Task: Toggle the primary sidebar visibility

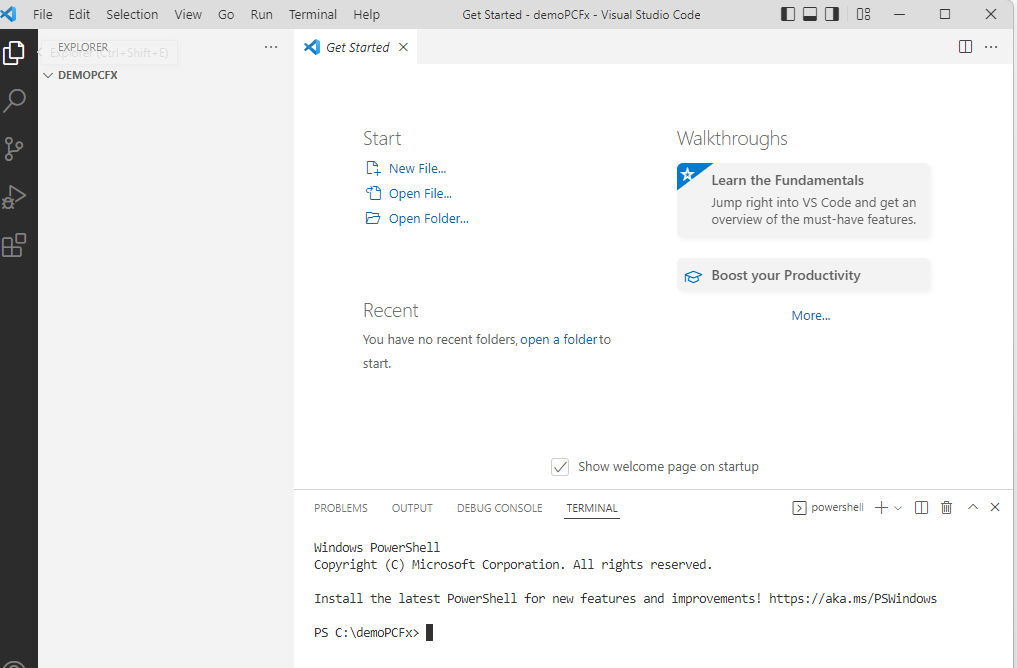Action: click(x=787, y=15)
